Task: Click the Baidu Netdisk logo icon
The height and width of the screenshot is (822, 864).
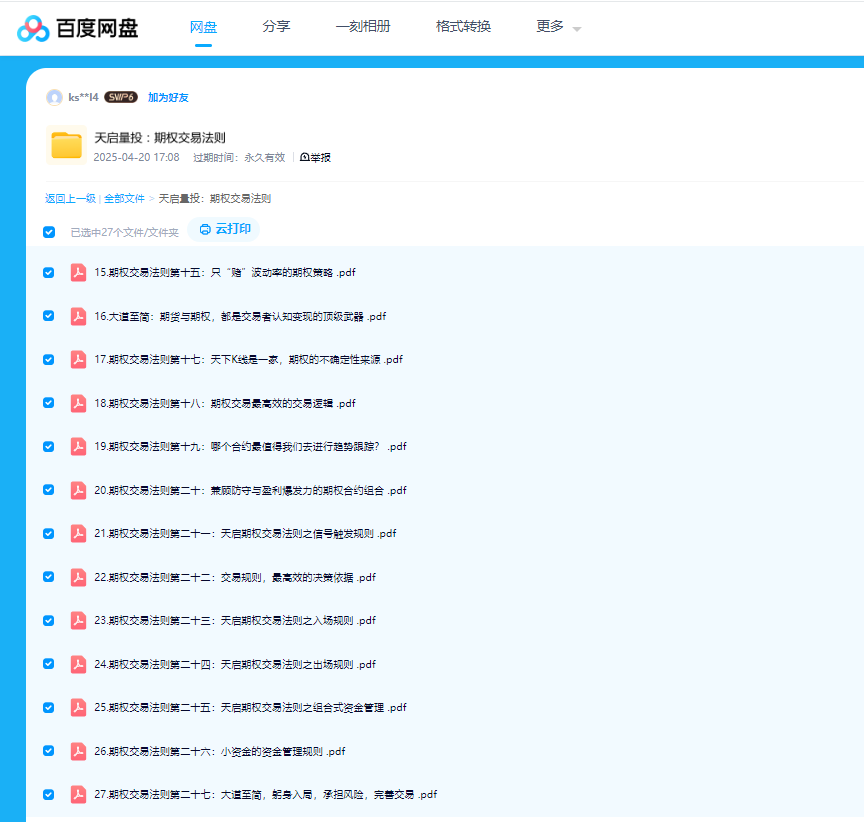Action: 33,29
